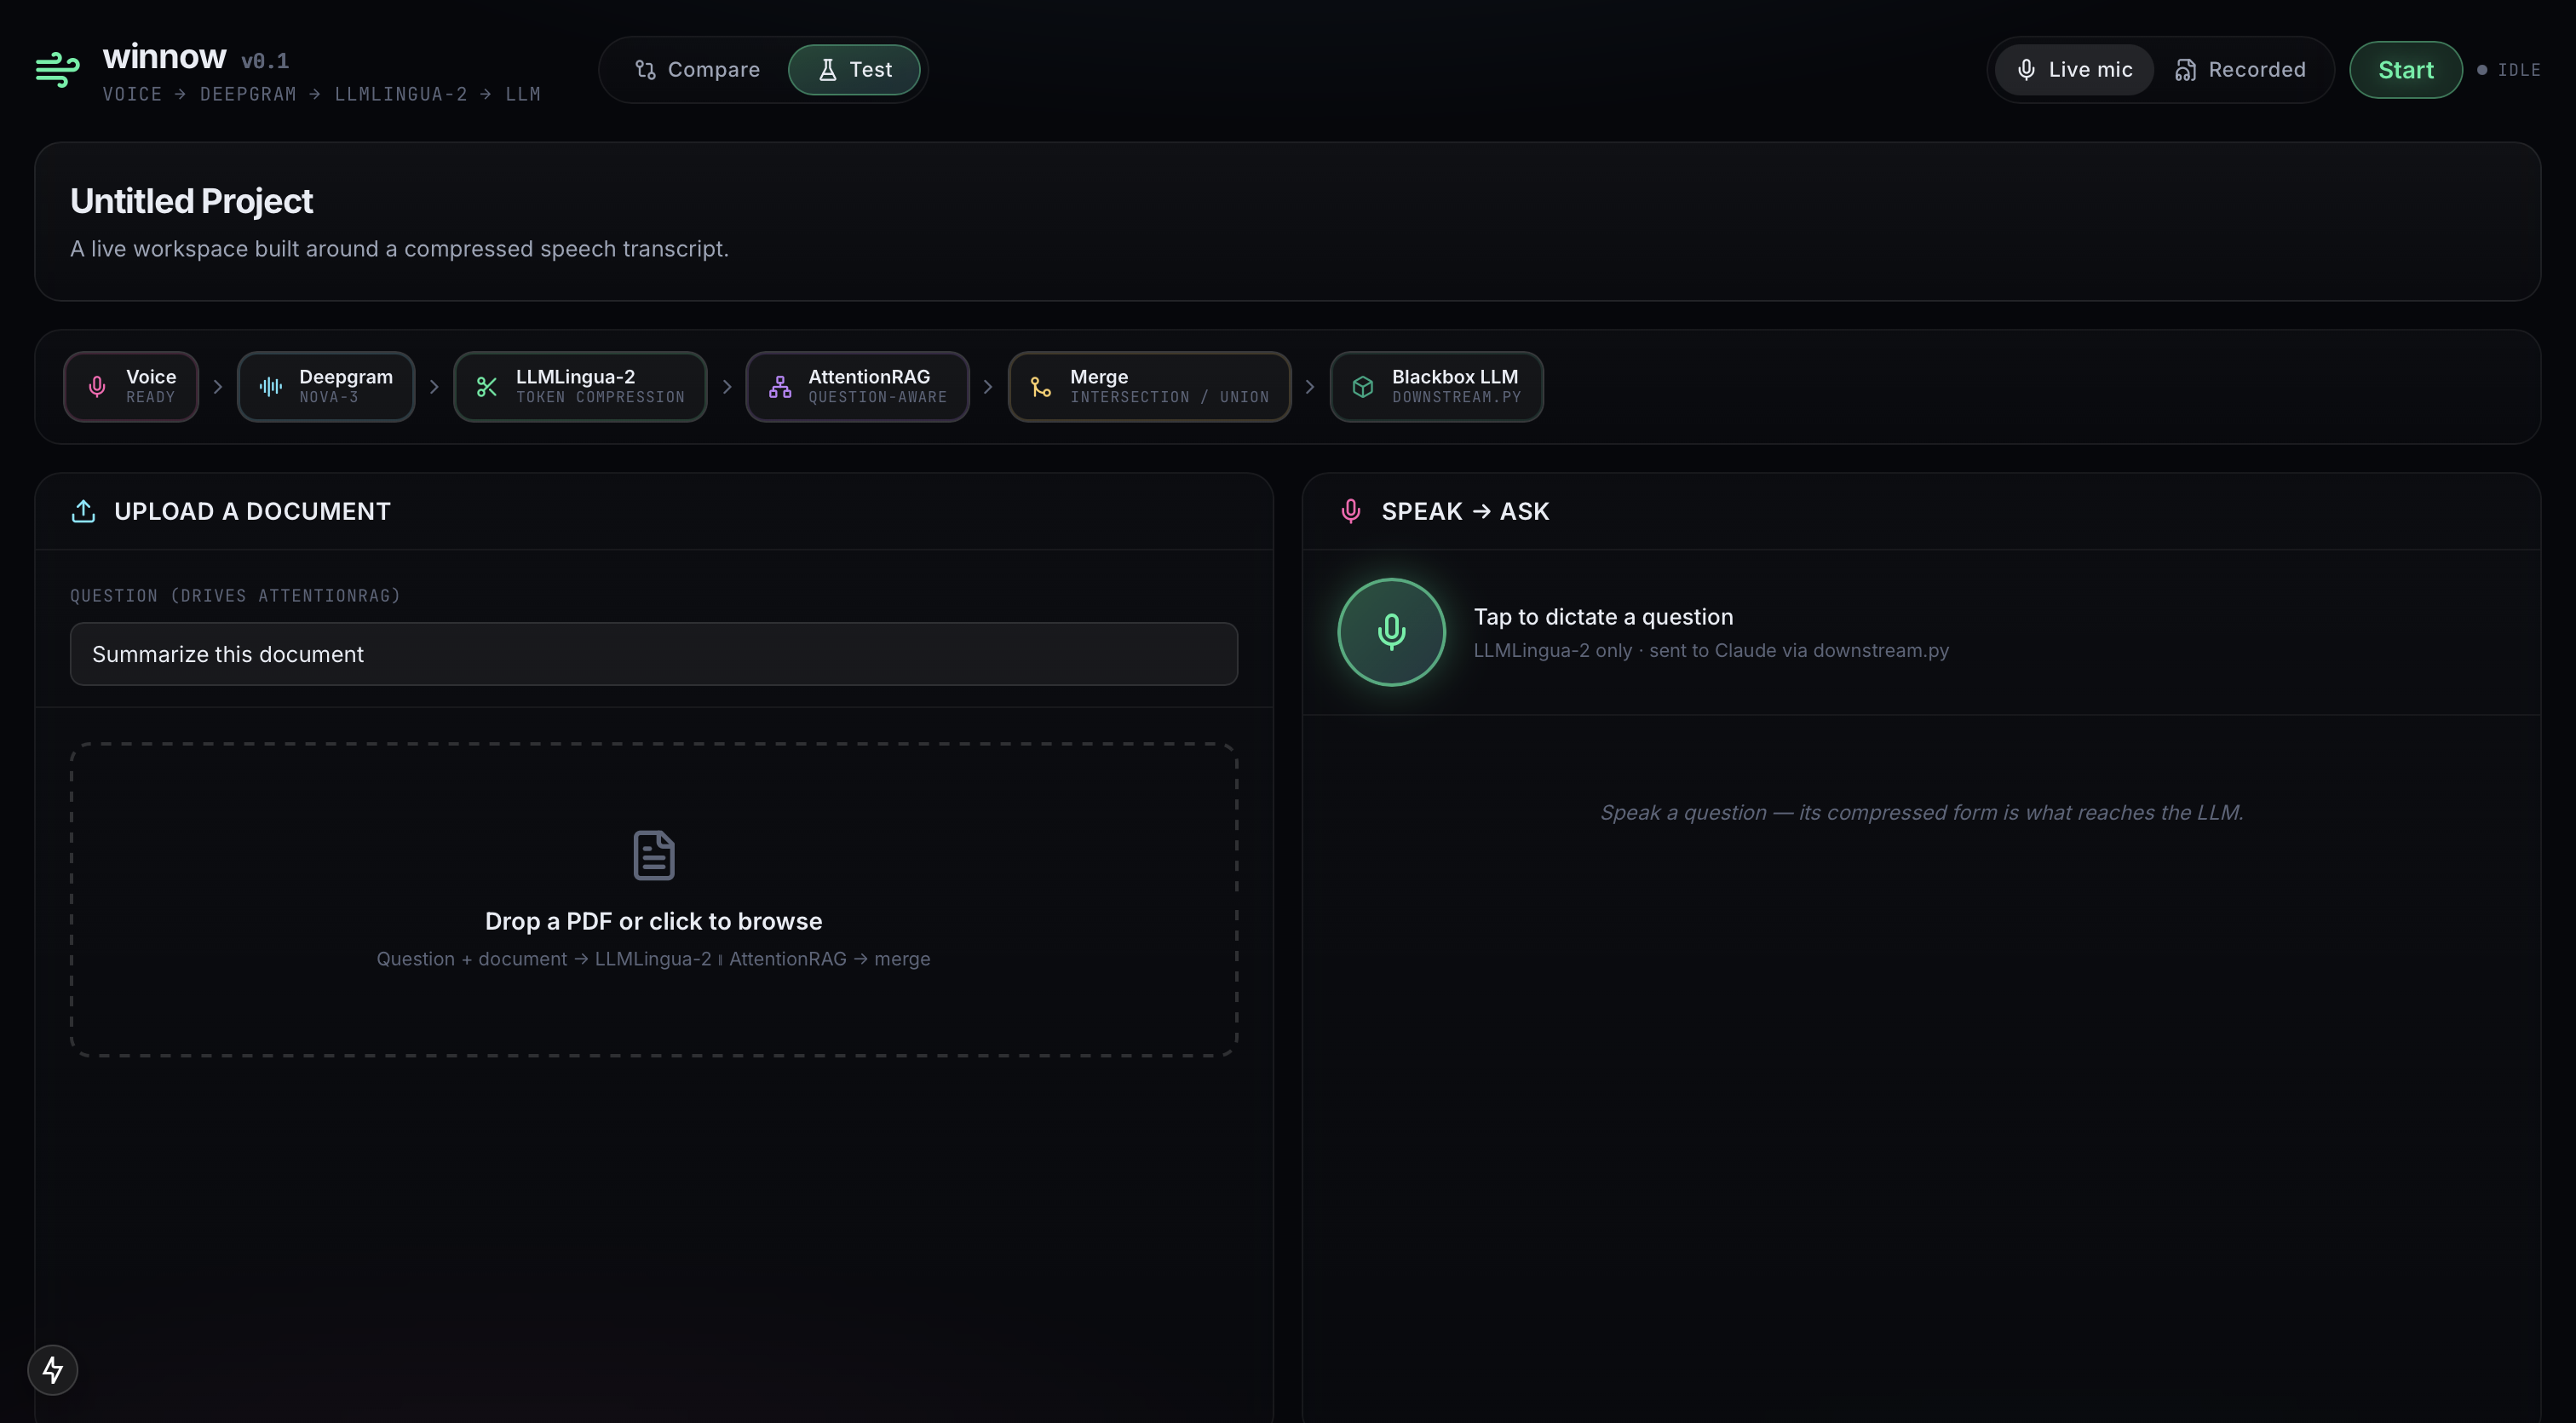This screenshot has width=2576, height=1423.
Task: Click the chevron between Voice and Deepgram
Action: pyautogui.click(x=218, y=387)
